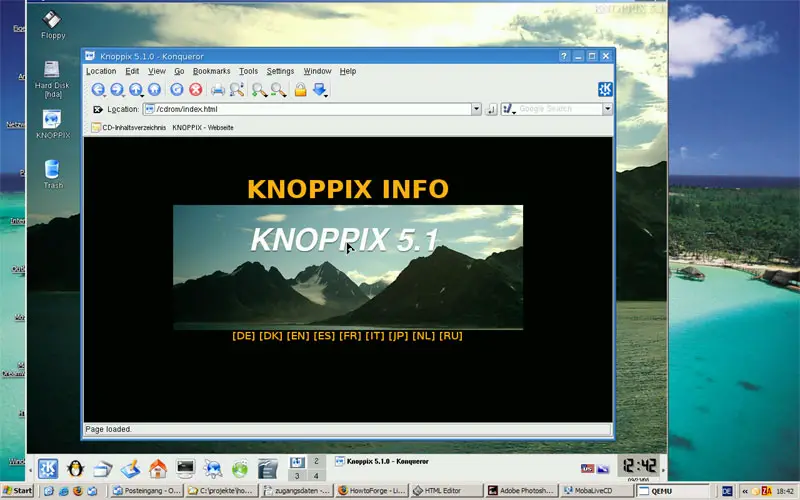Click the /cdrom/index.html location field
Image resolution: width=800 pixels, height=500 pixels.
307,109
